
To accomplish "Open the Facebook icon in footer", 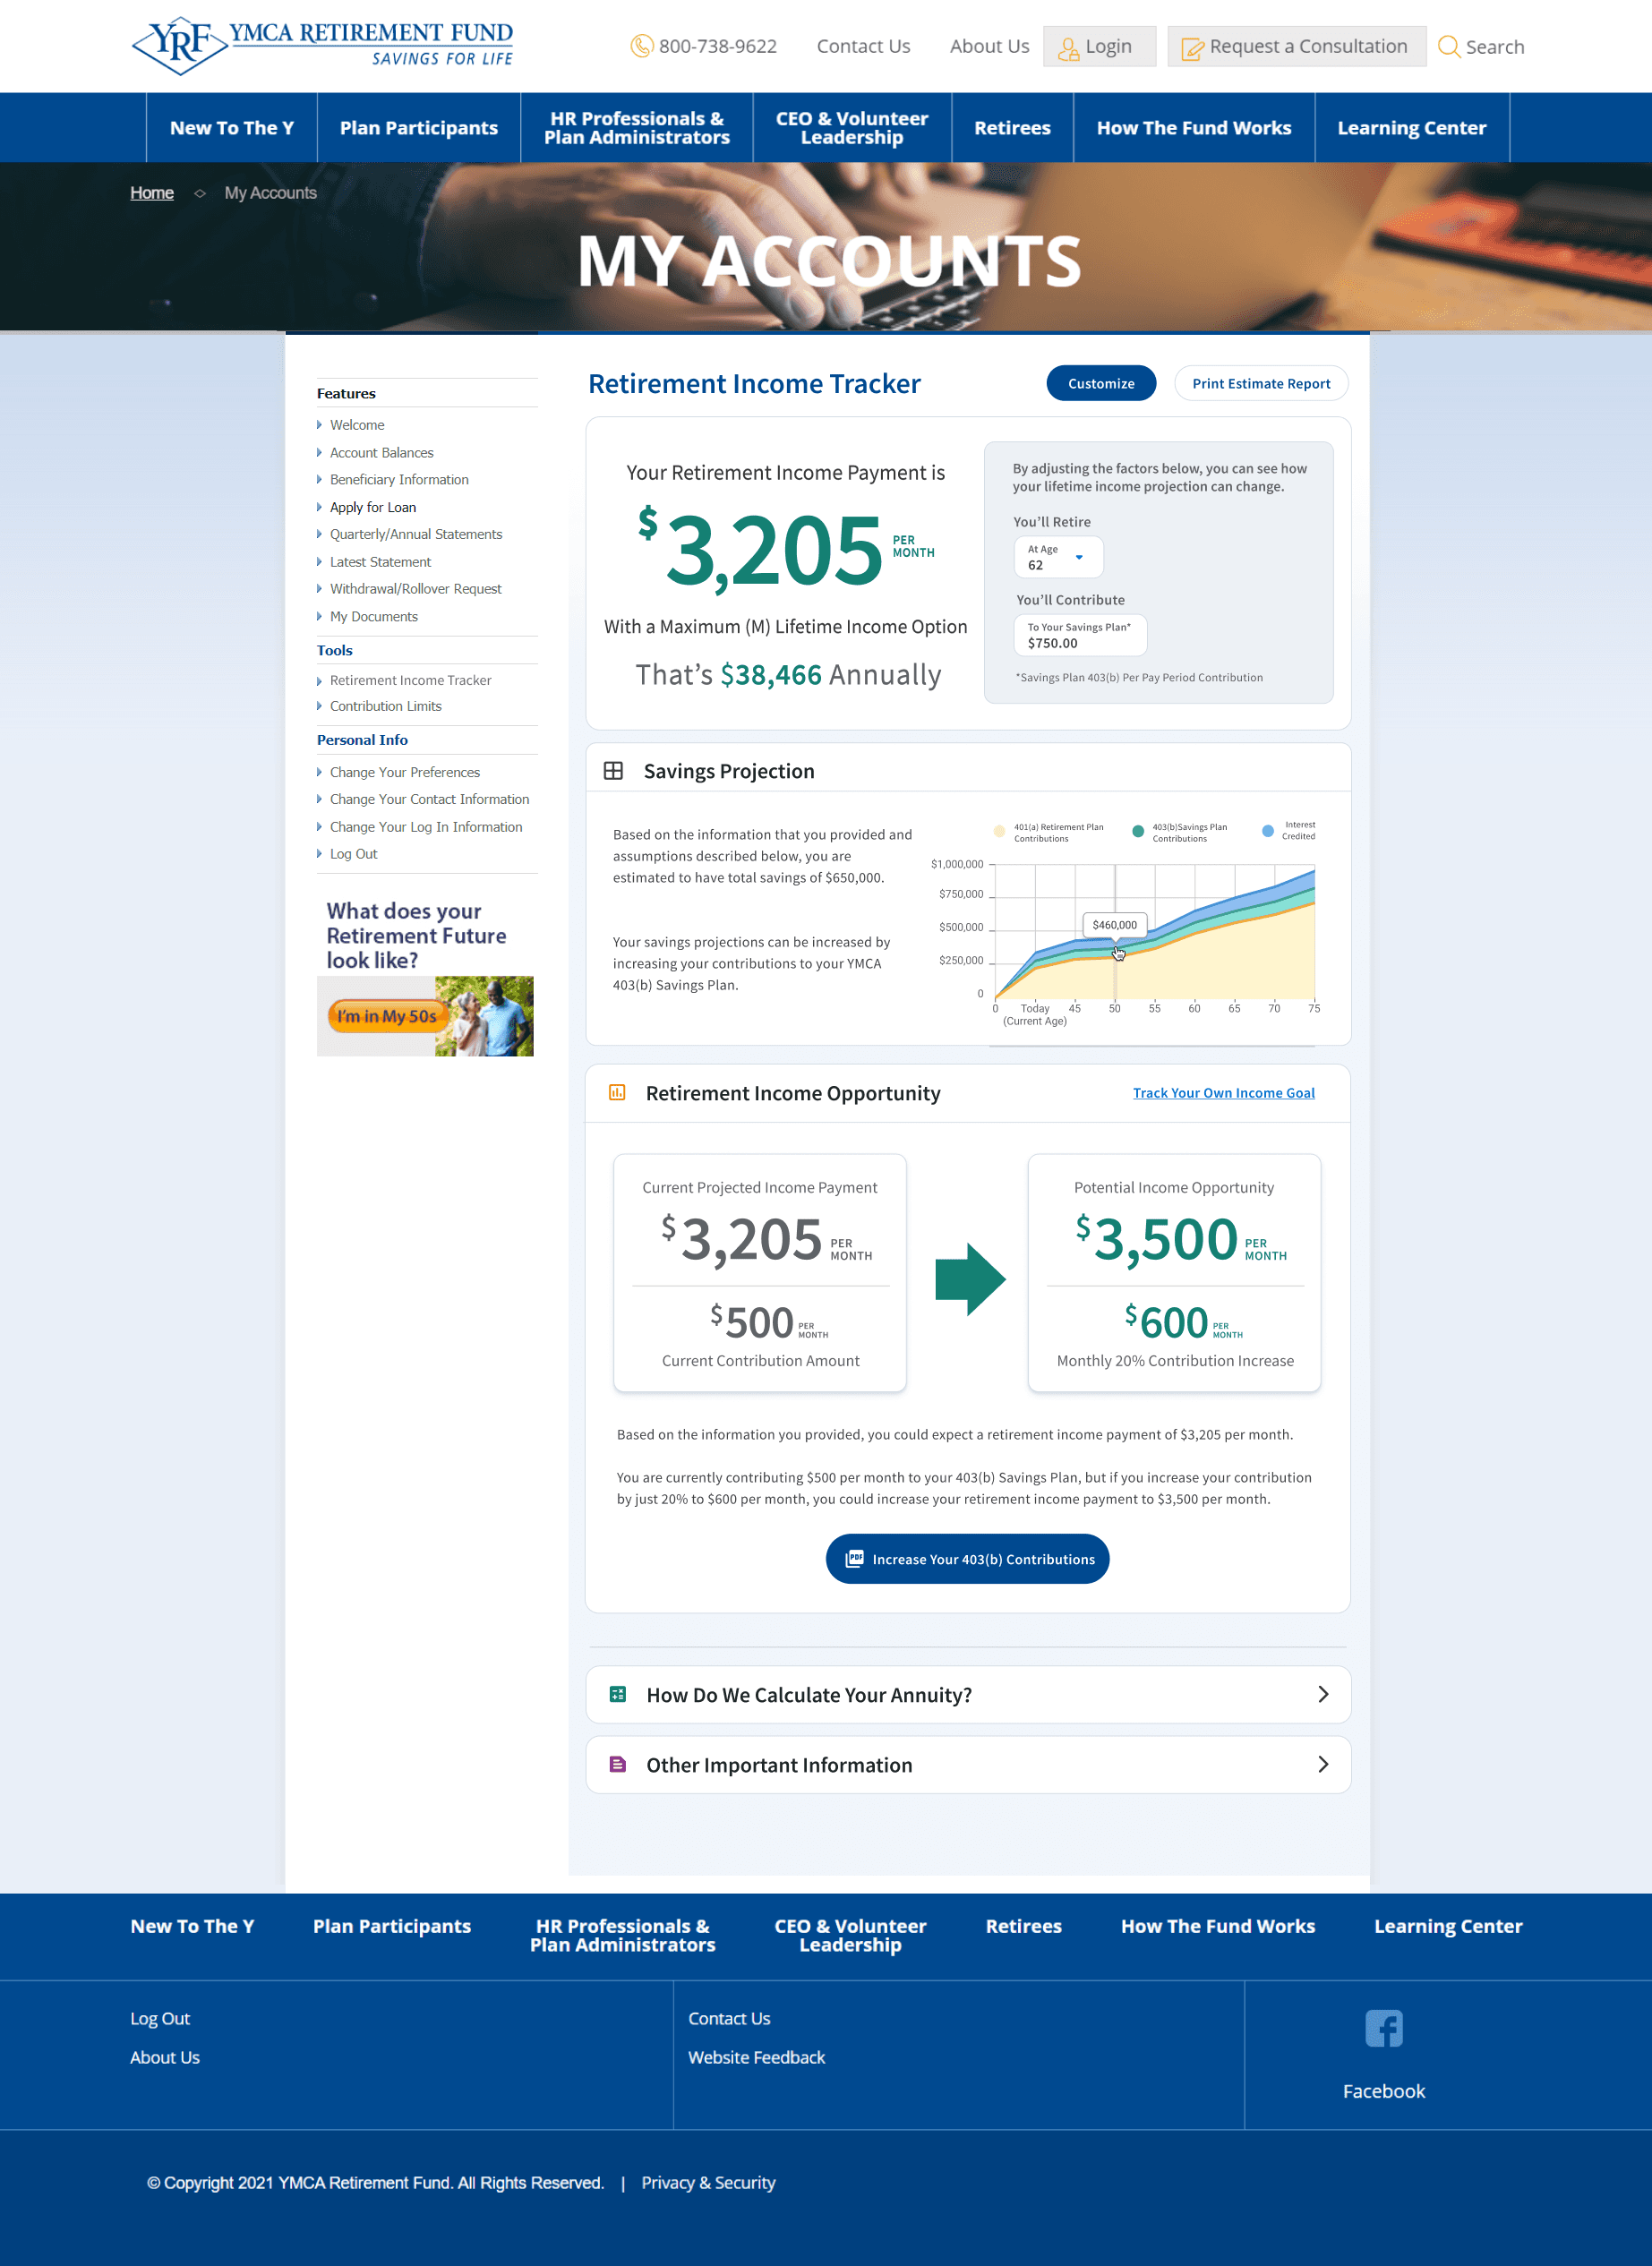I will coord(1384,2028).
